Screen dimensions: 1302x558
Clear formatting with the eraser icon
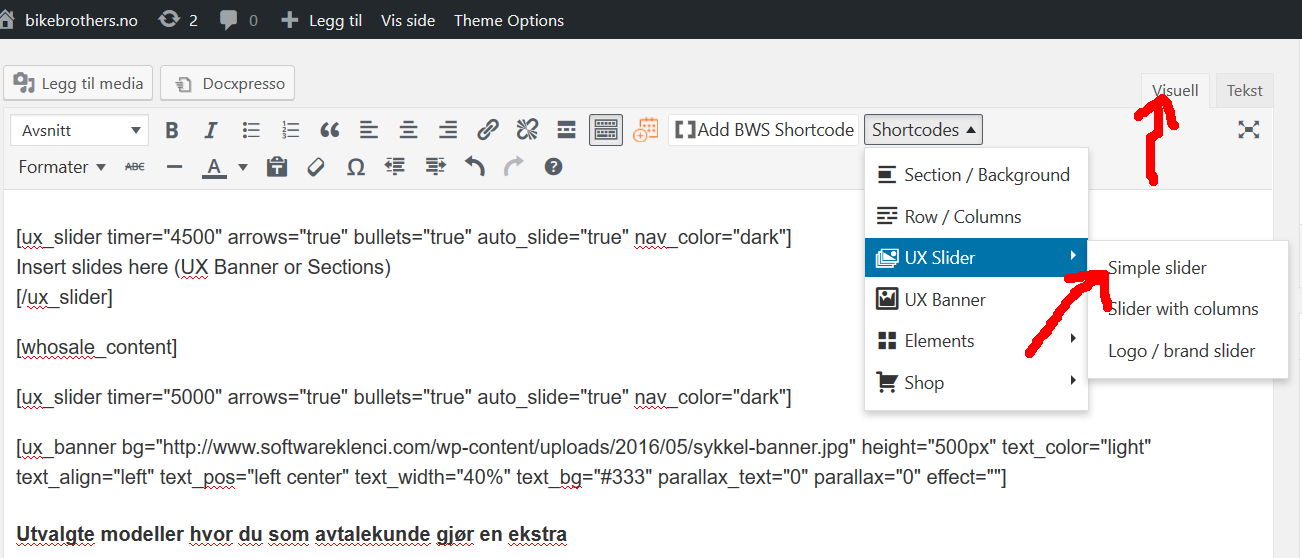point(316,167)
